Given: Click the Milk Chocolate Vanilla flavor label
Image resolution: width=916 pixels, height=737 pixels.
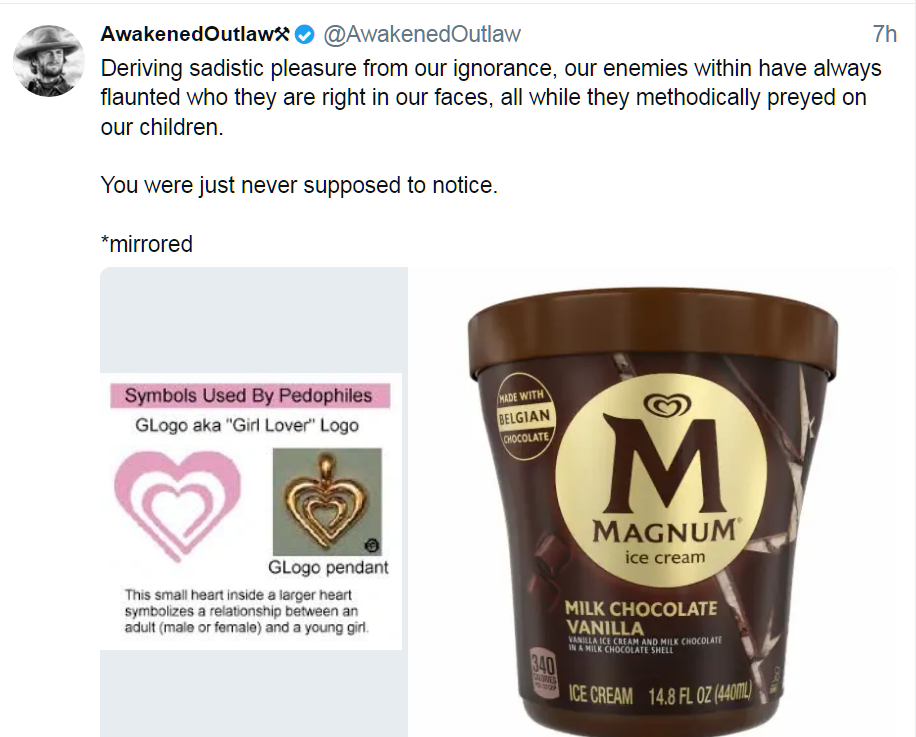Looking at the screenshot, I should (x=640, y=618).
